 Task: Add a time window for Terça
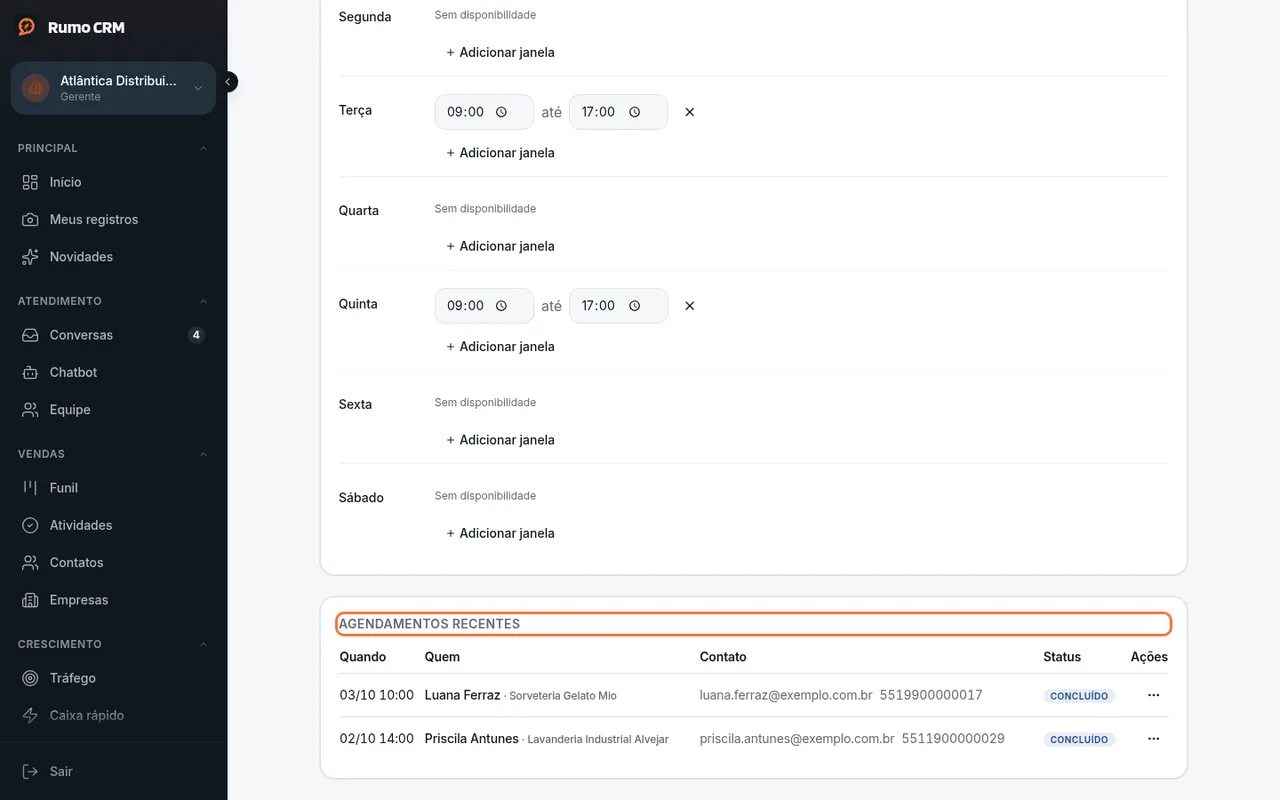(500, 153)
